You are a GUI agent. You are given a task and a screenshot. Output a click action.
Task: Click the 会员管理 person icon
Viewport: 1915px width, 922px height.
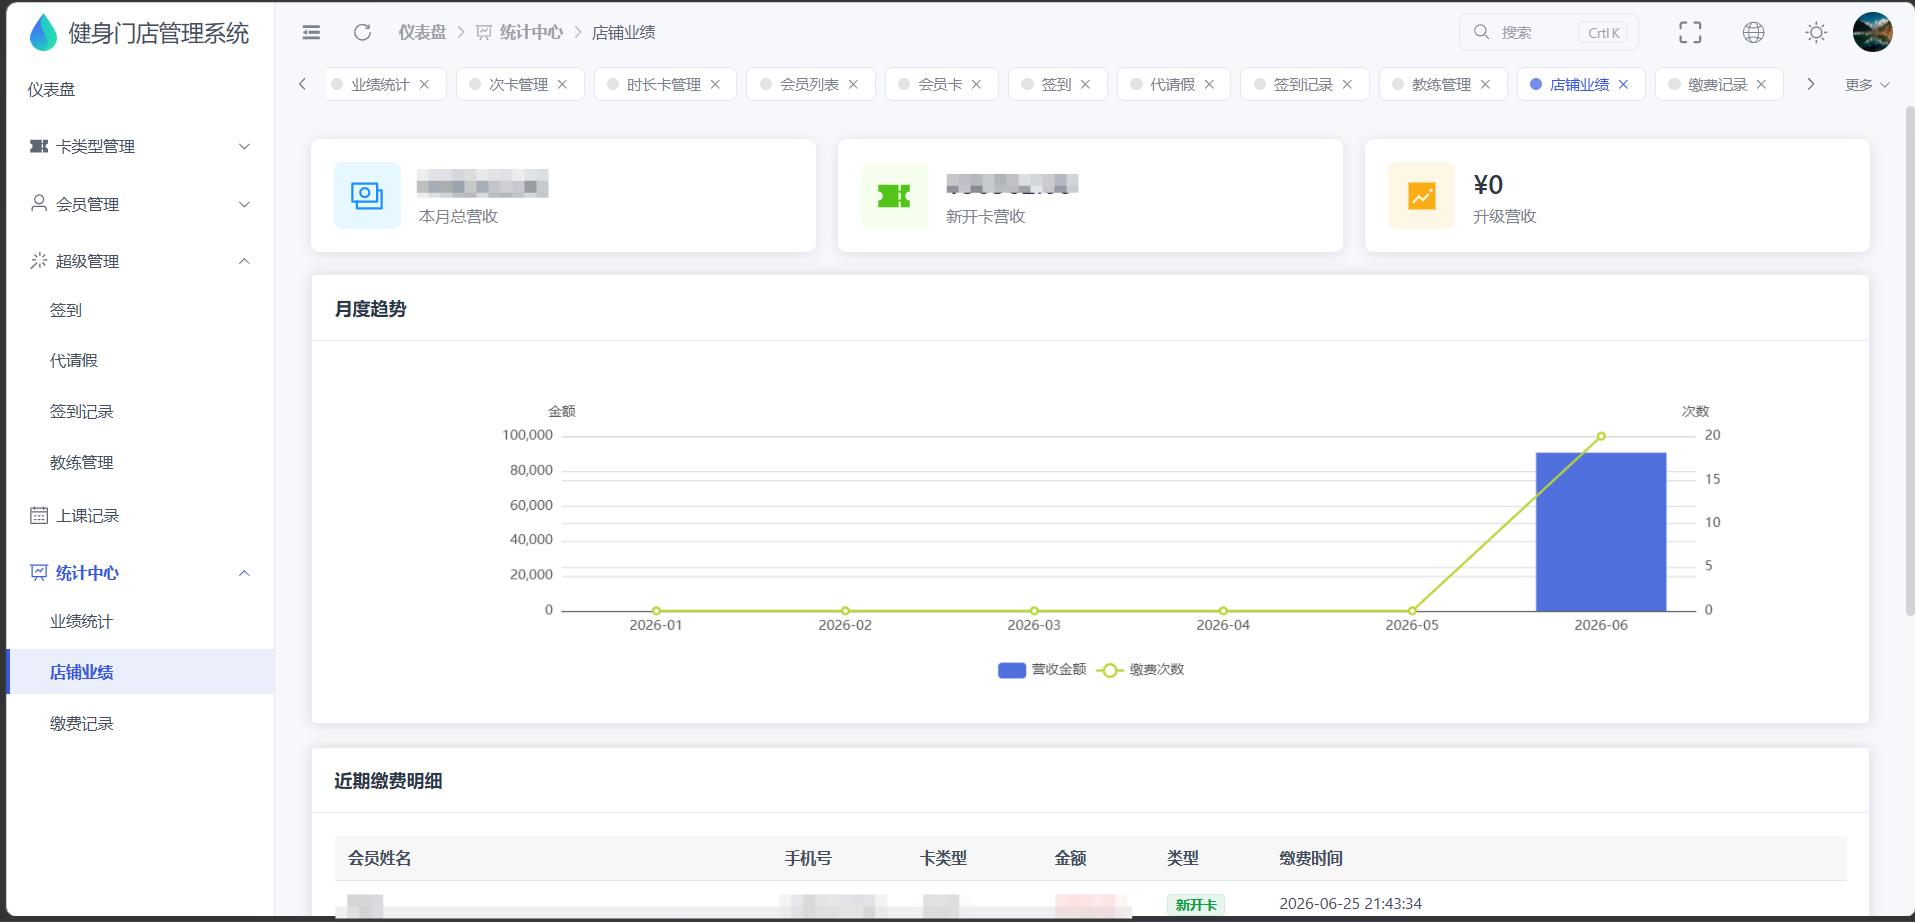tap(39, 203)
